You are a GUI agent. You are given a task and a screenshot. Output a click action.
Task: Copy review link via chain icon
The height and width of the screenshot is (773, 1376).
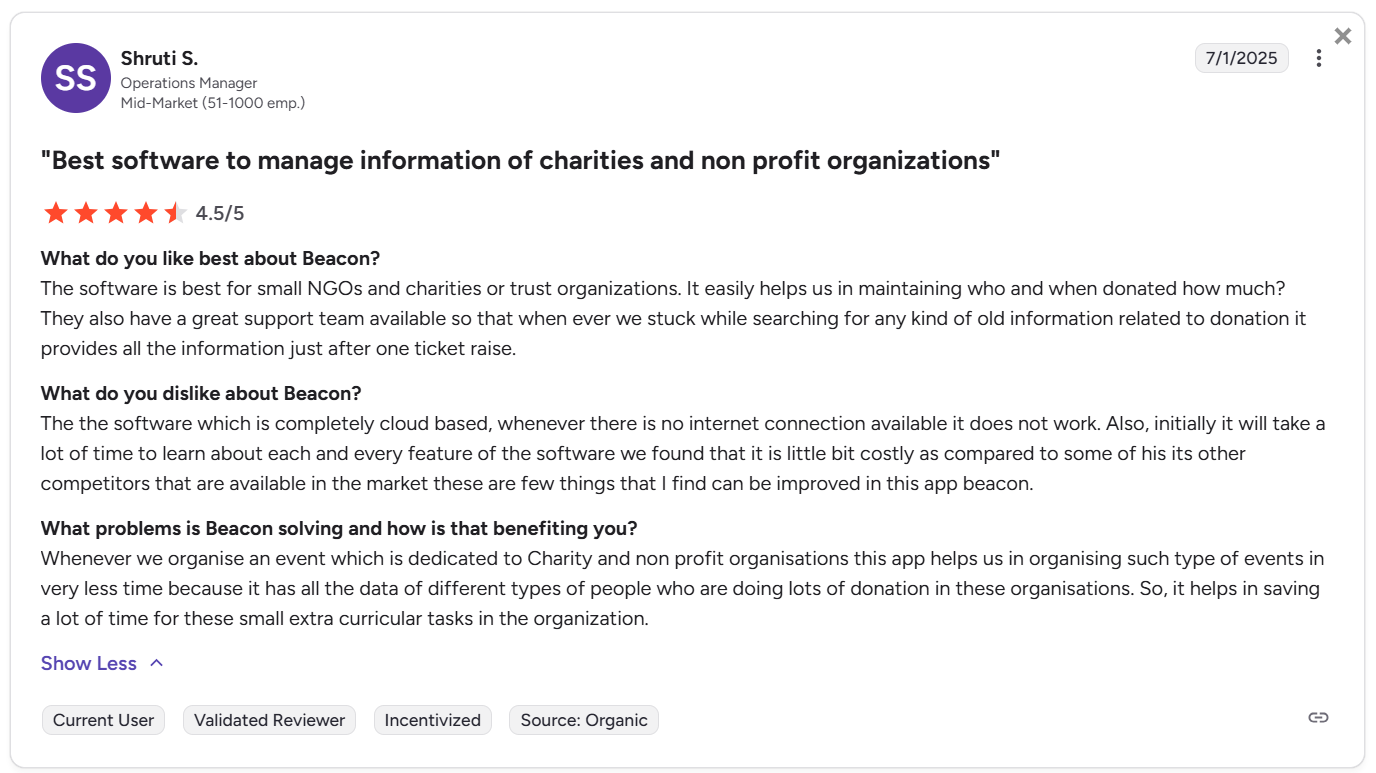(1319, 717)
